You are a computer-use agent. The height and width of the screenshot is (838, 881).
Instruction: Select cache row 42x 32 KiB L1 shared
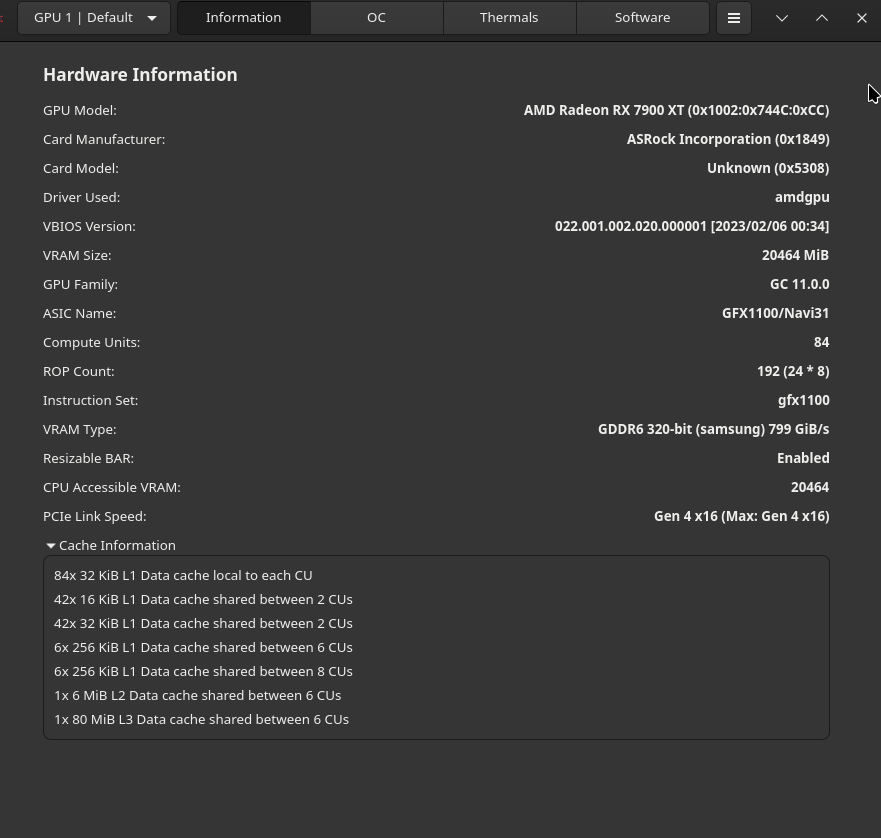(x=203, y=623)
